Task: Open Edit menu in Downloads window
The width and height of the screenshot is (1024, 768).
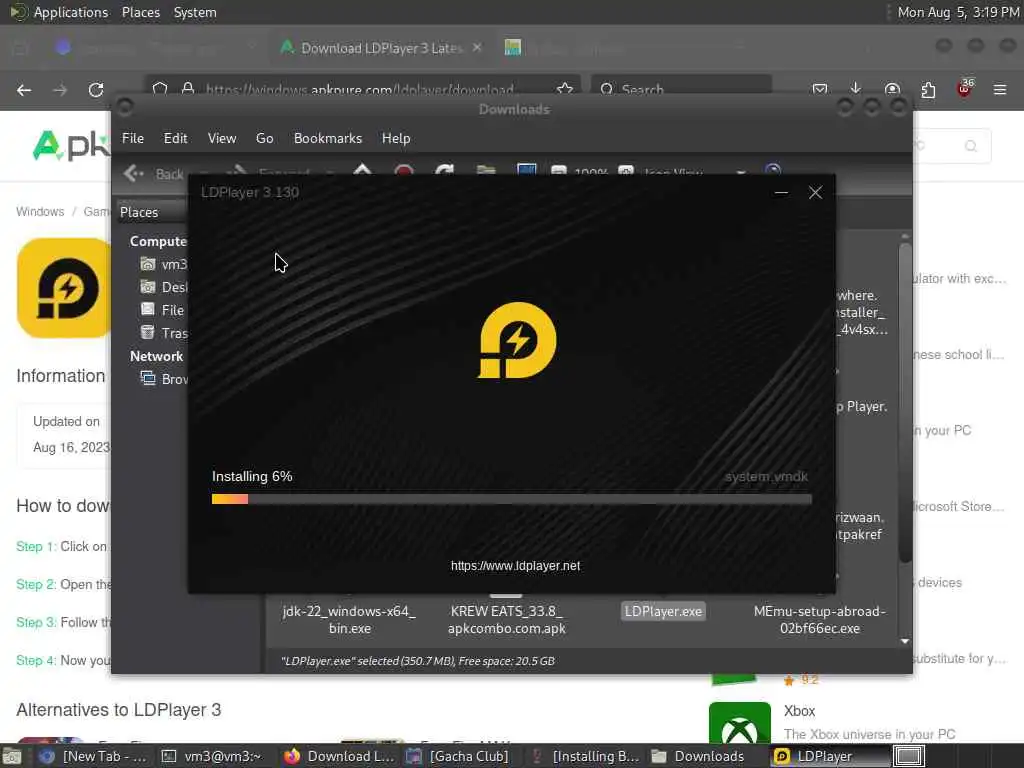Action: (176, 138)
